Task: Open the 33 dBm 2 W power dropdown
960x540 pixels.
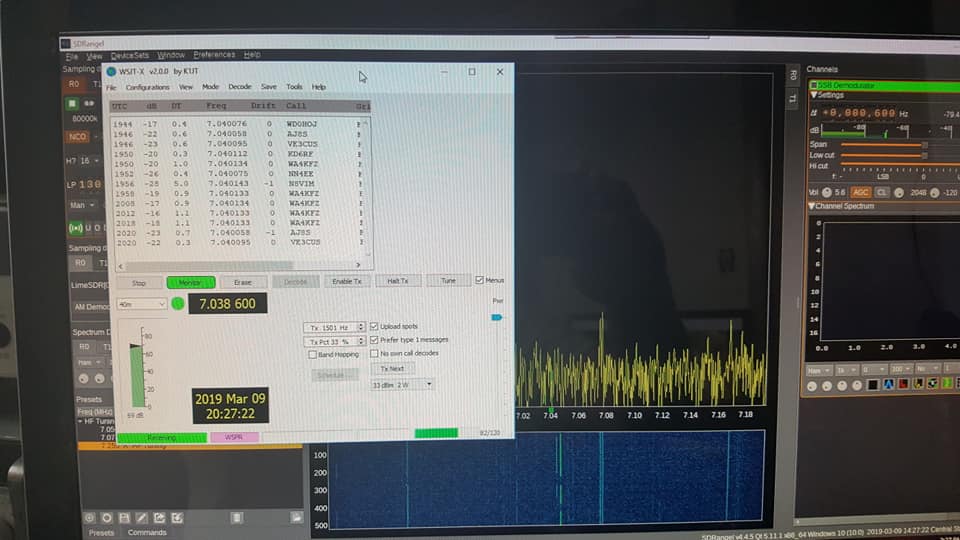Action: (x=402, y=385)
